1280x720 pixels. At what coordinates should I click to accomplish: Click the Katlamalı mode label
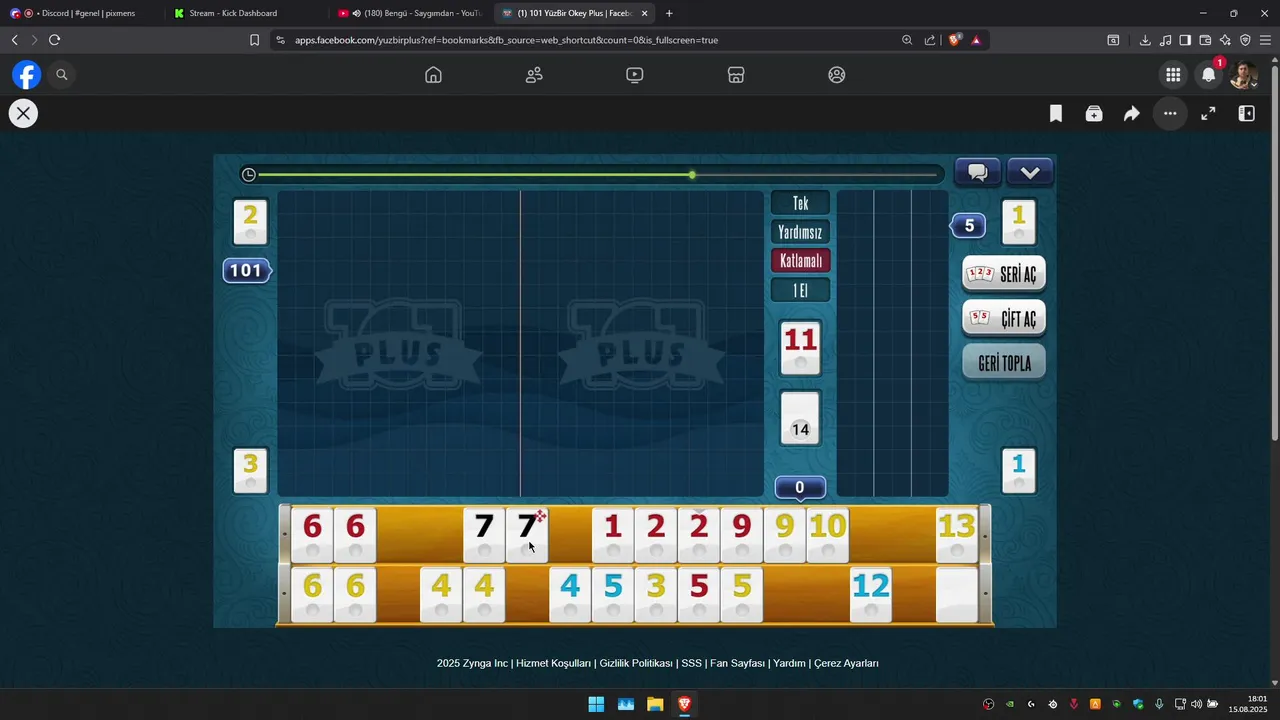pyautogui.click(x=800, y=261)
